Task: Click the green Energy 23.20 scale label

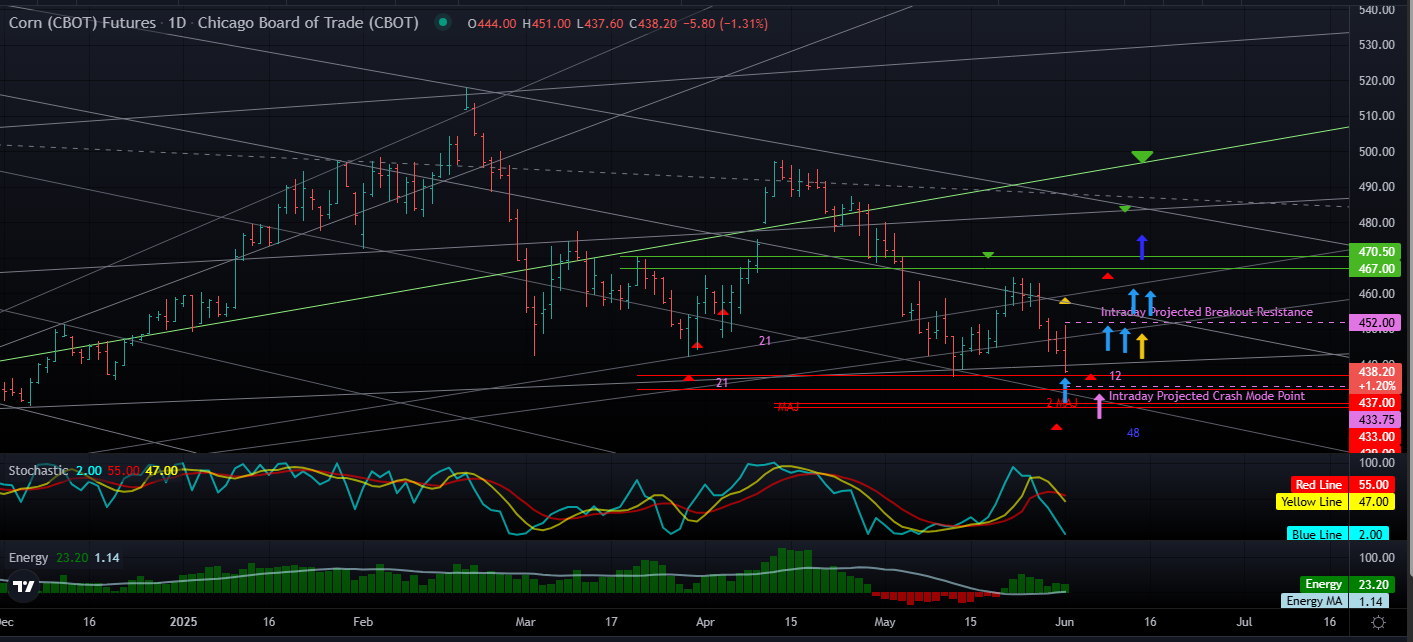Action: 1349,584
